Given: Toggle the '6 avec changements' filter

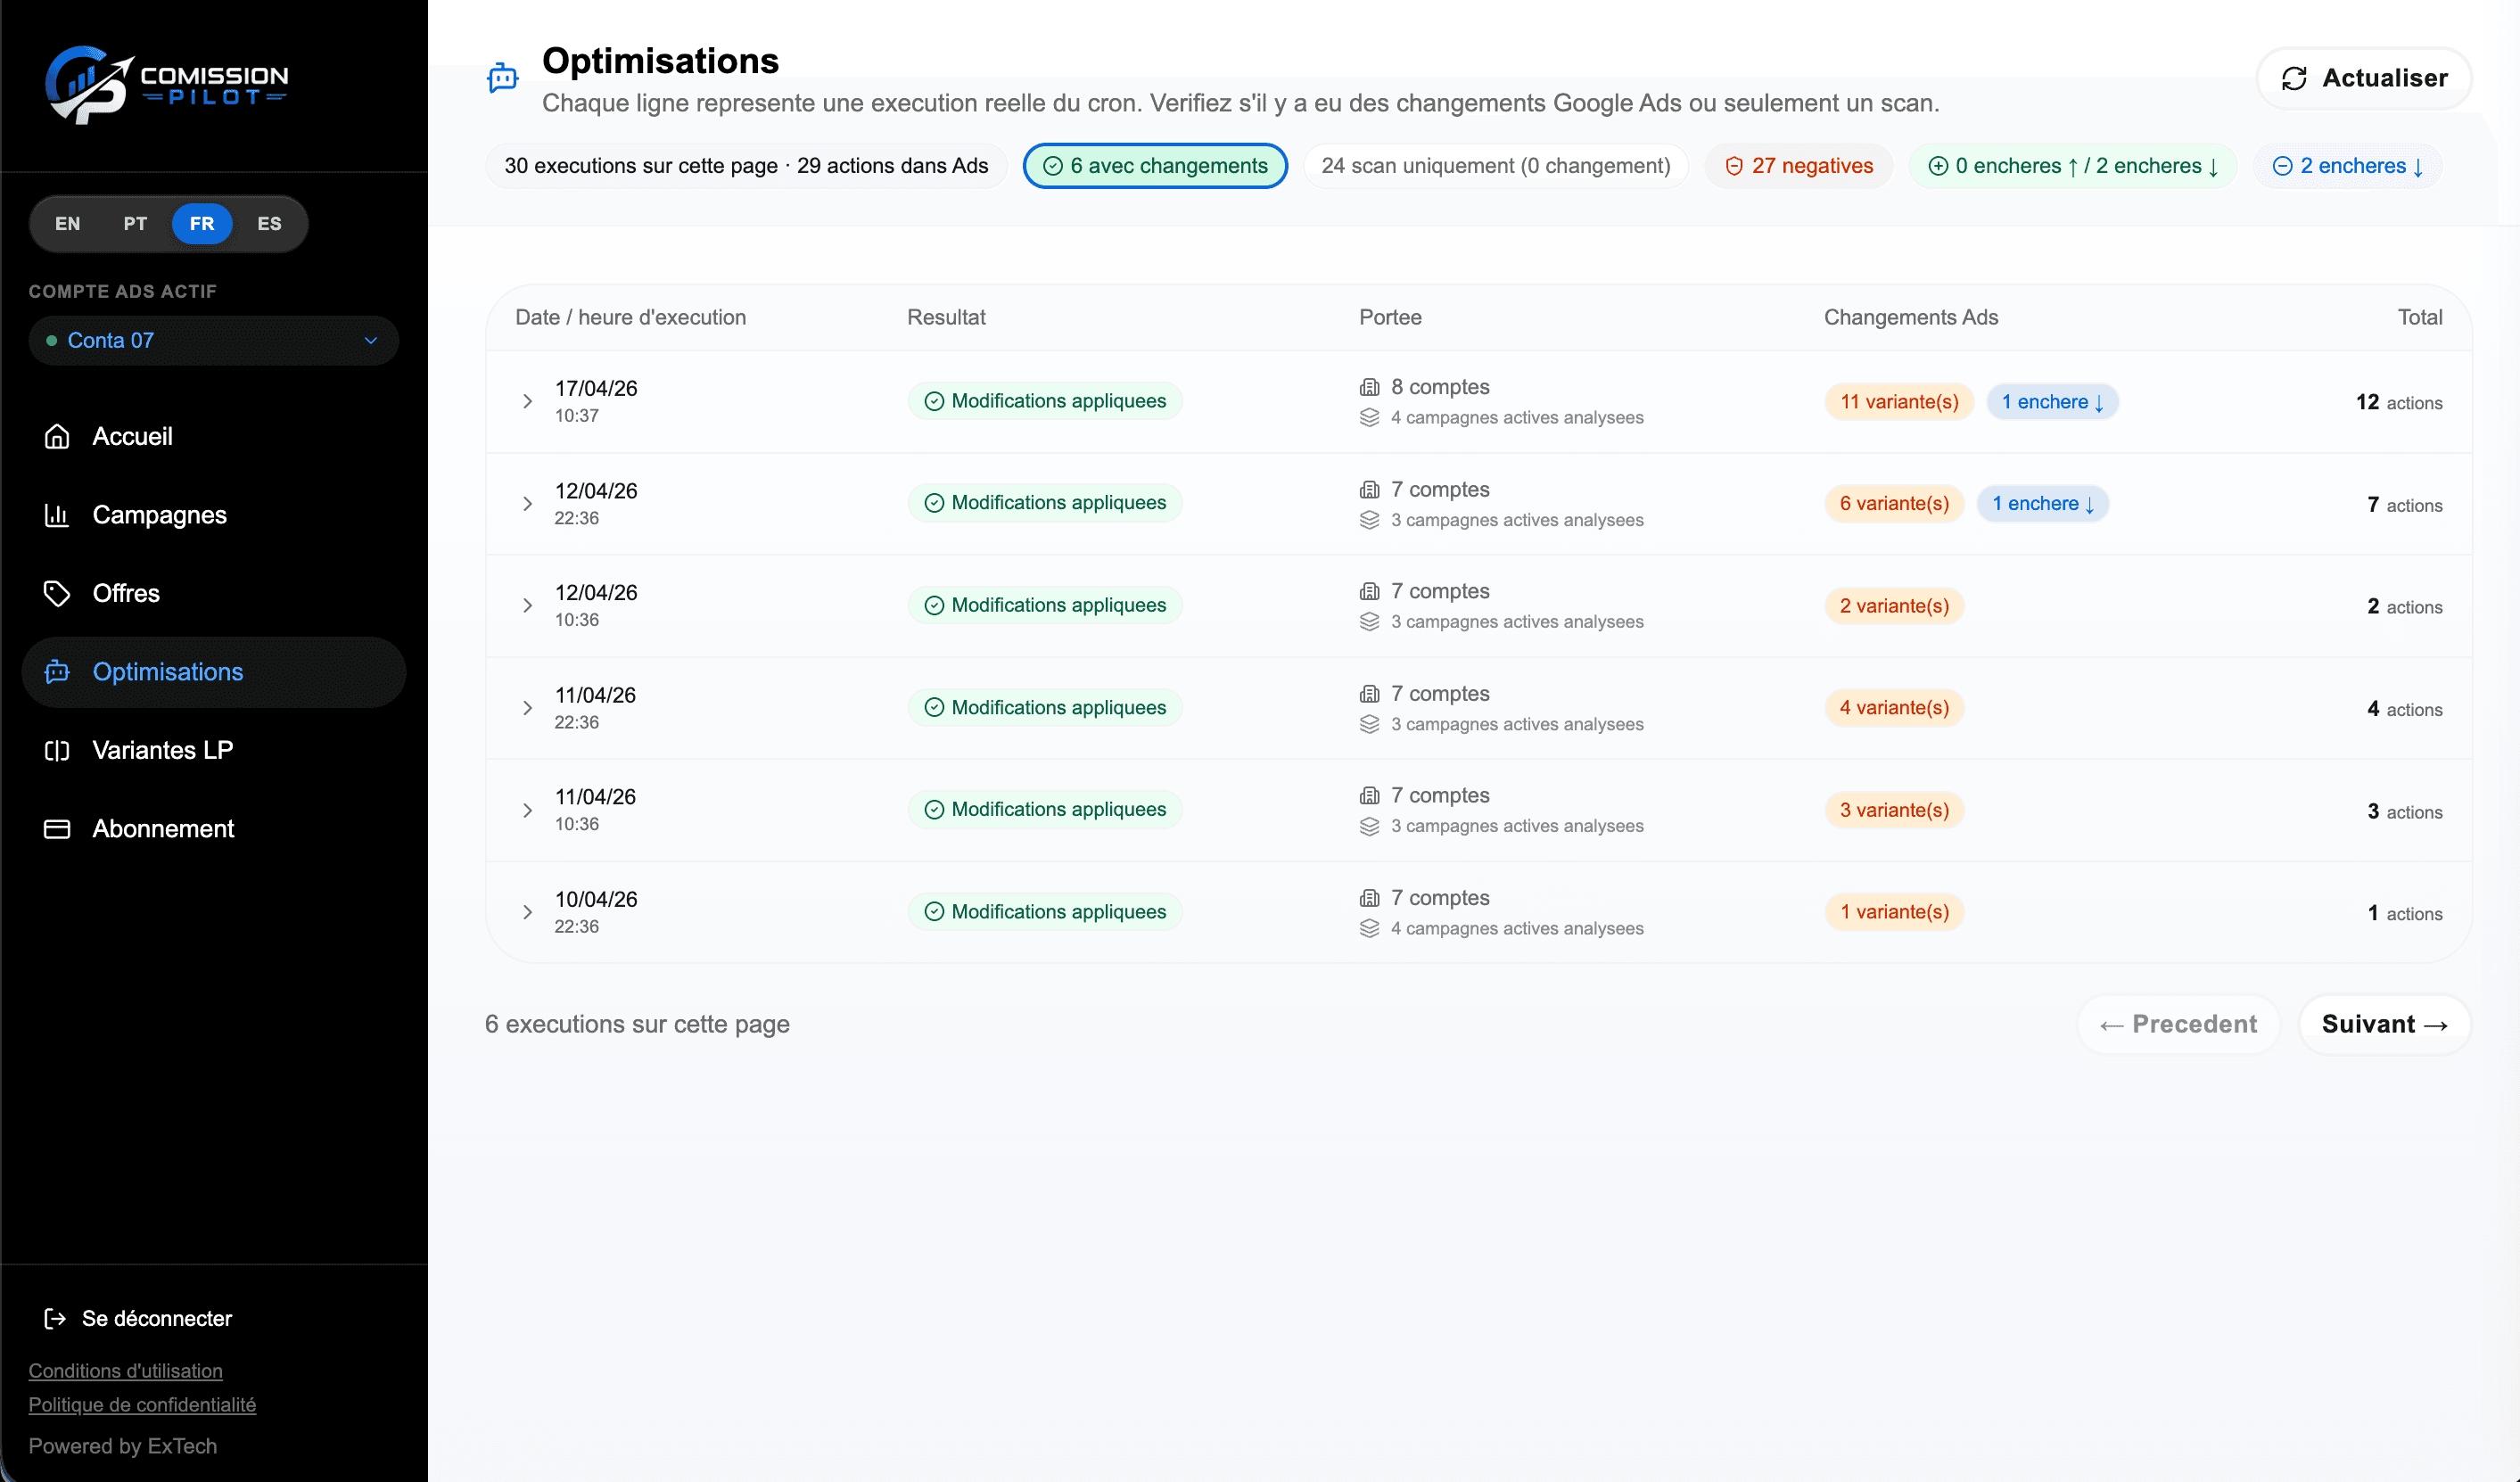Looking at the screenshot, I should click(1154, 165).
